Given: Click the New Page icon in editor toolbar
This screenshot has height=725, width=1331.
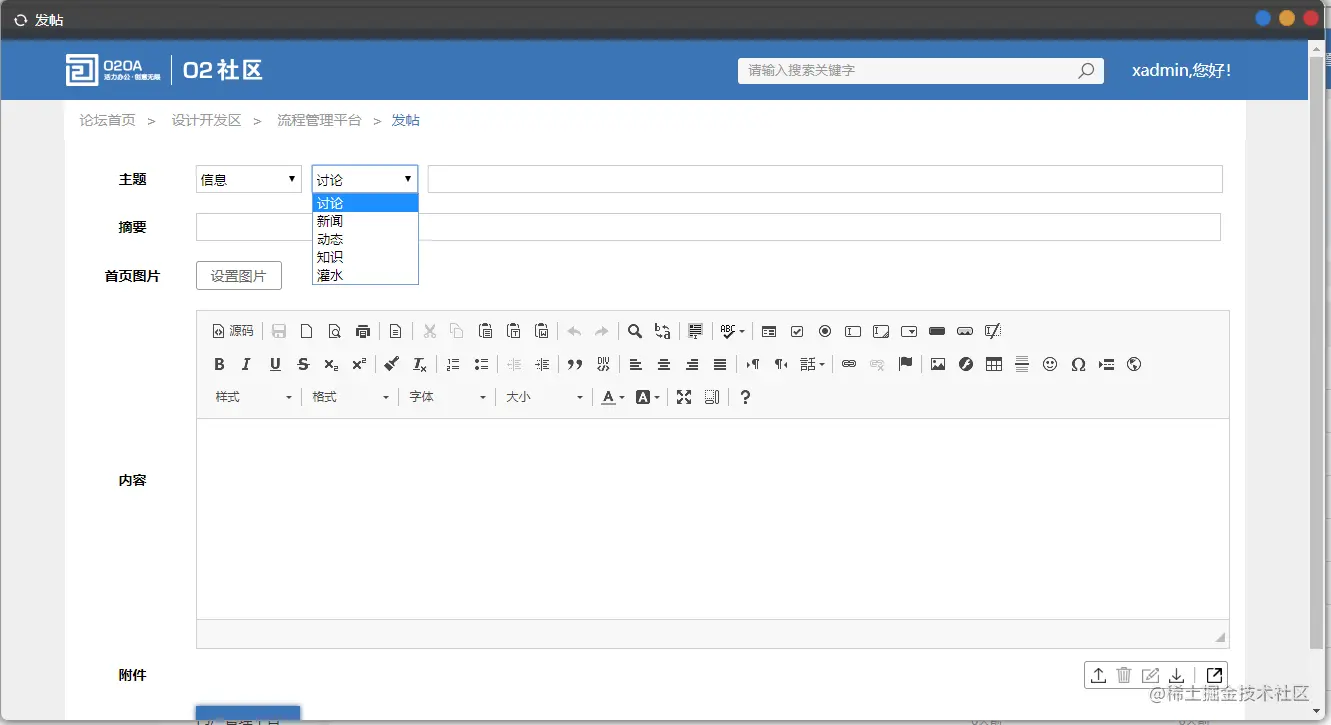Looking at the screenshot, I should tap(307, 331).
